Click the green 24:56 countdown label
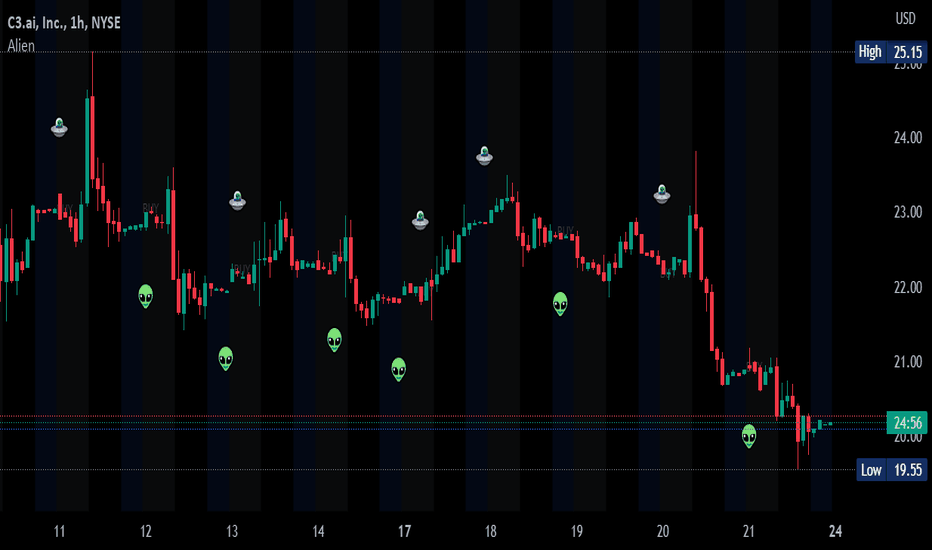This screenshot has height=550, width=932. 907,423
